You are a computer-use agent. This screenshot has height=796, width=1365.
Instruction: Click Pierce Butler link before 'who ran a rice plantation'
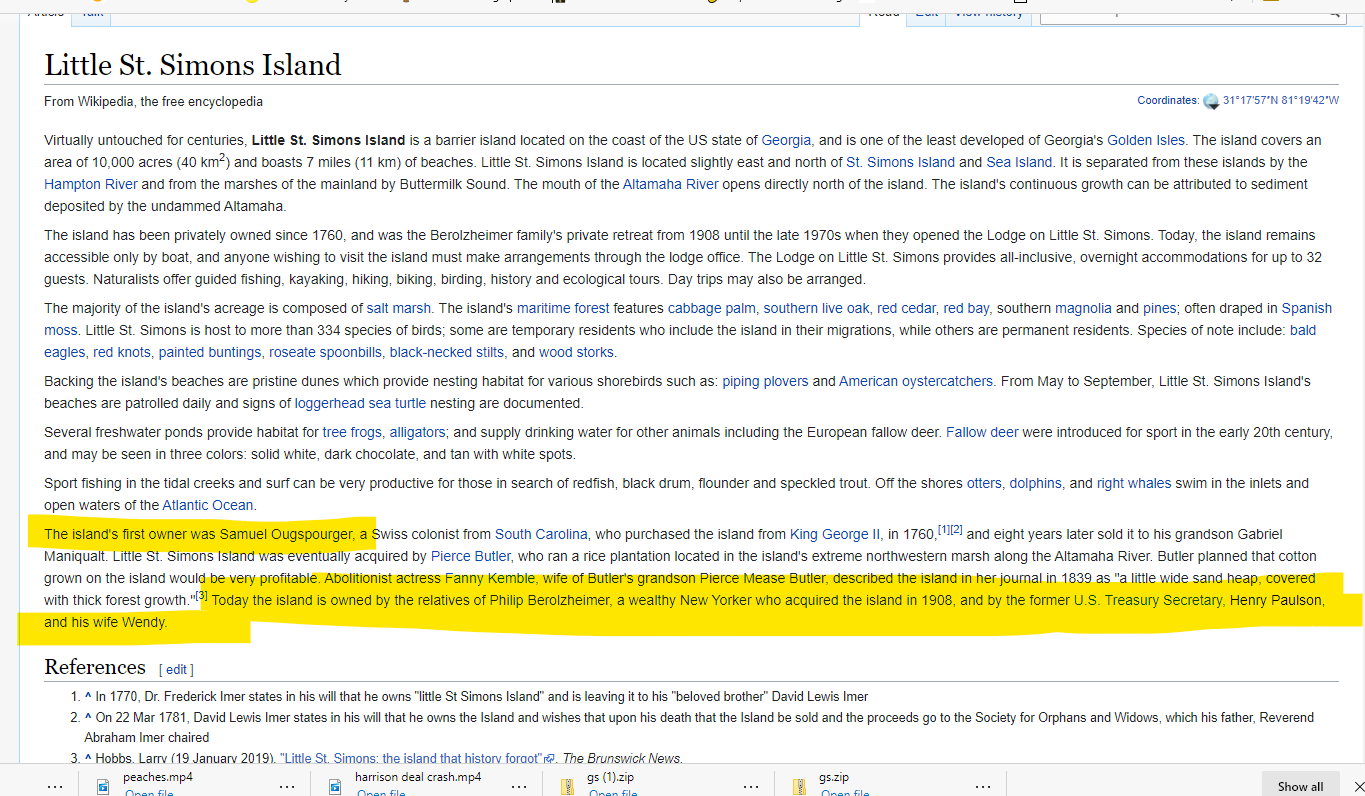pyautogui.click(x=471, y=556)
